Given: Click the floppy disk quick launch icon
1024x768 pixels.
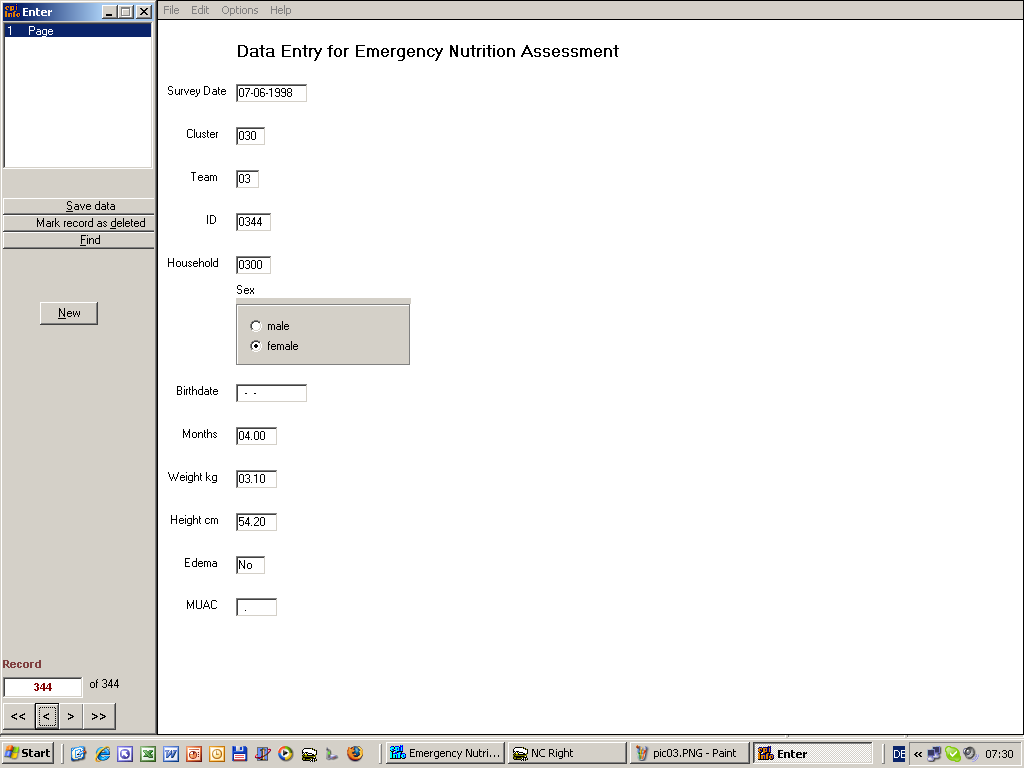Looking at the screenshot, I should tap(239, 754).
